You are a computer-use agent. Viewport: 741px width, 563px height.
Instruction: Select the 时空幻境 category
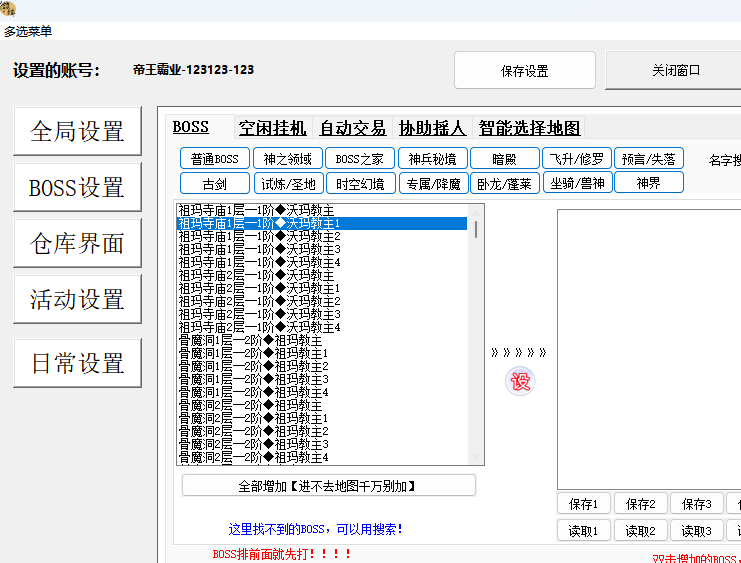[360, 183]
